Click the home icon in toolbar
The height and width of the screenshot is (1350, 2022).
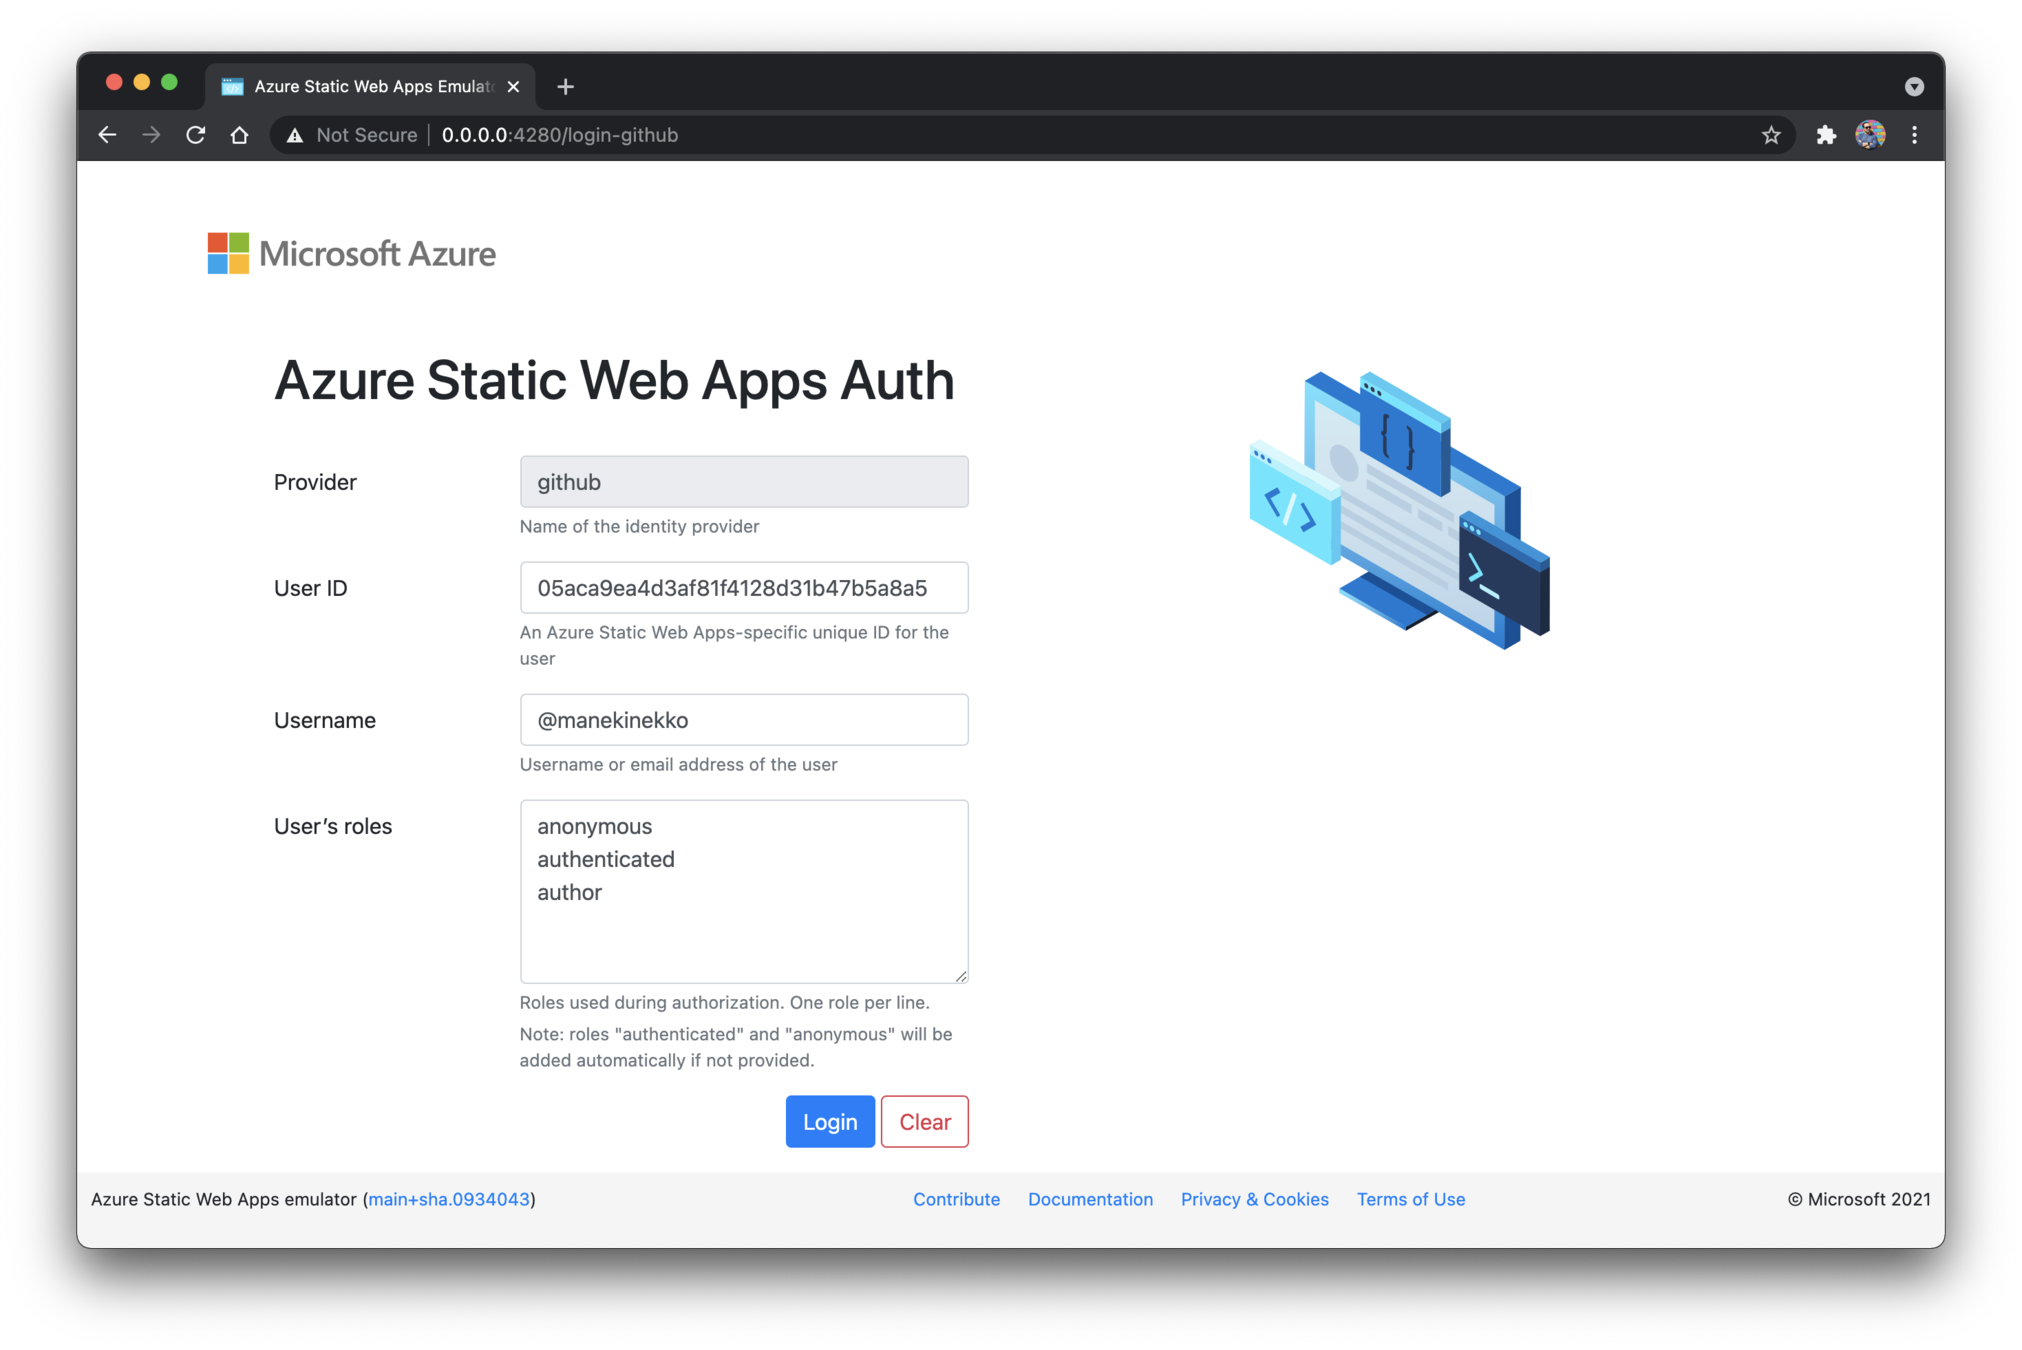239,135
